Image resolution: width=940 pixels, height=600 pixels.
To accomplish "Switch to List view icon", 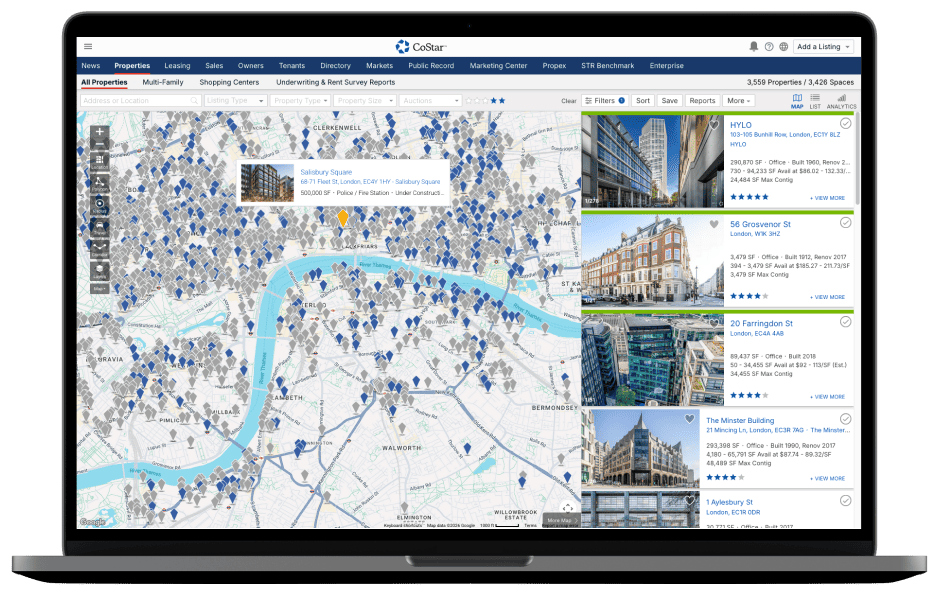I will [x=815, y=100].
